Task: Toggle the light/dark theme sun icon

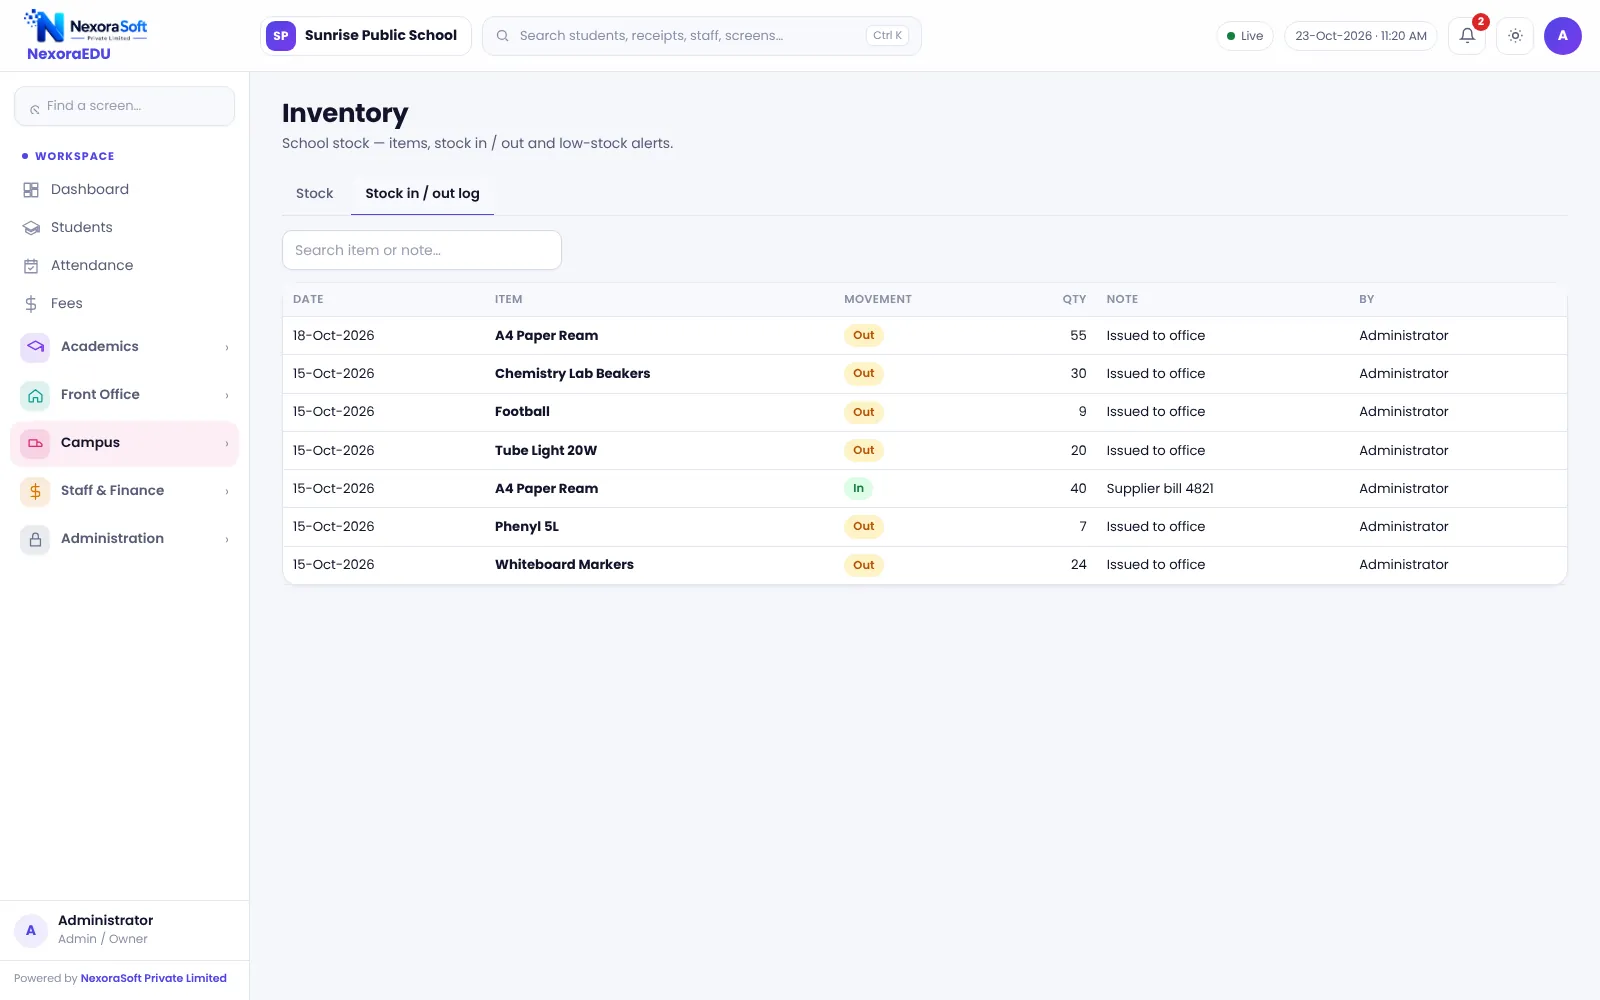Action: pos(1515,36)
